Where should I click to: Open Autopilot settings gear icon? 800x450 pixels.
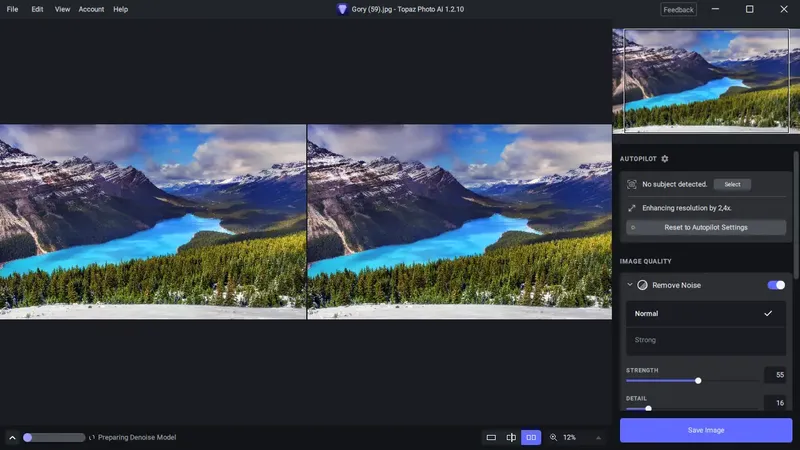click(664, 159)
